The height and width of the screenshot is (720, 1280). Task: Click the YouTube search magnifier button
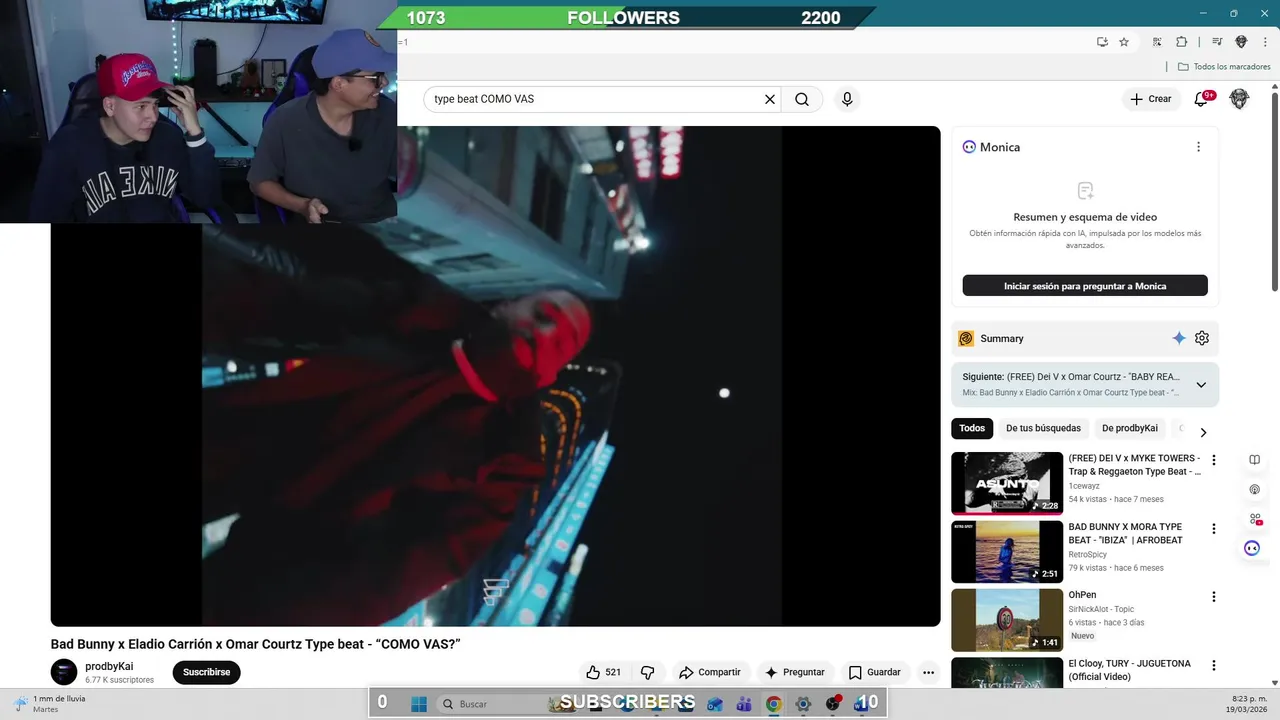(802, 99)
